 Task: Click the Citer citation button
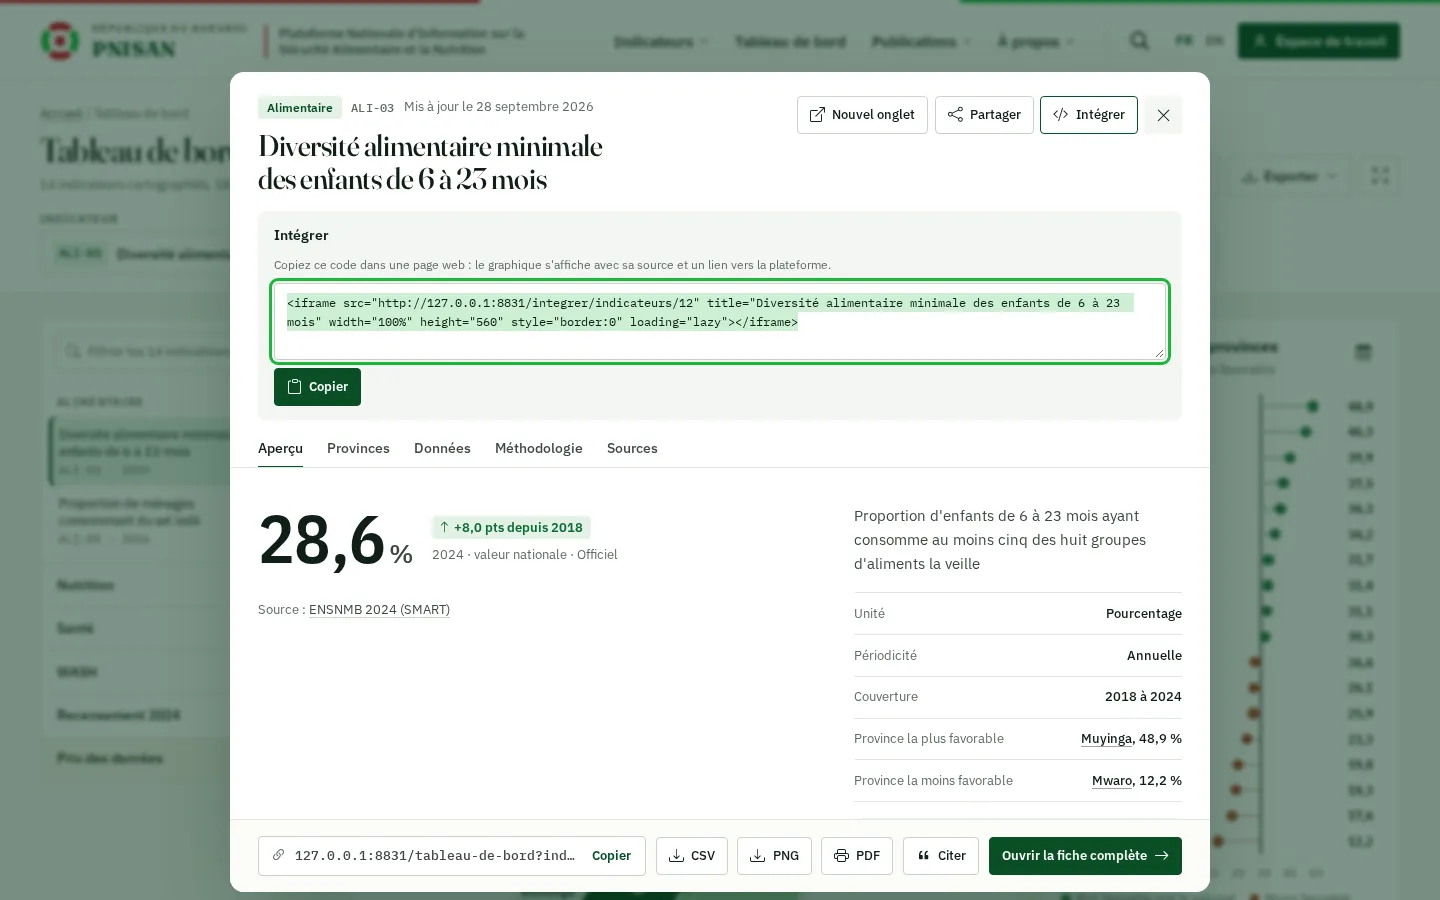point(941,856)
